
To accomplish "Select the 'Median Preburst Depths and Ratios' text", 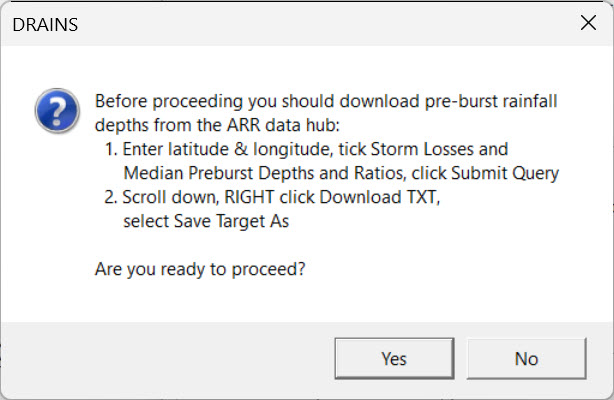I will pos(265,173).
